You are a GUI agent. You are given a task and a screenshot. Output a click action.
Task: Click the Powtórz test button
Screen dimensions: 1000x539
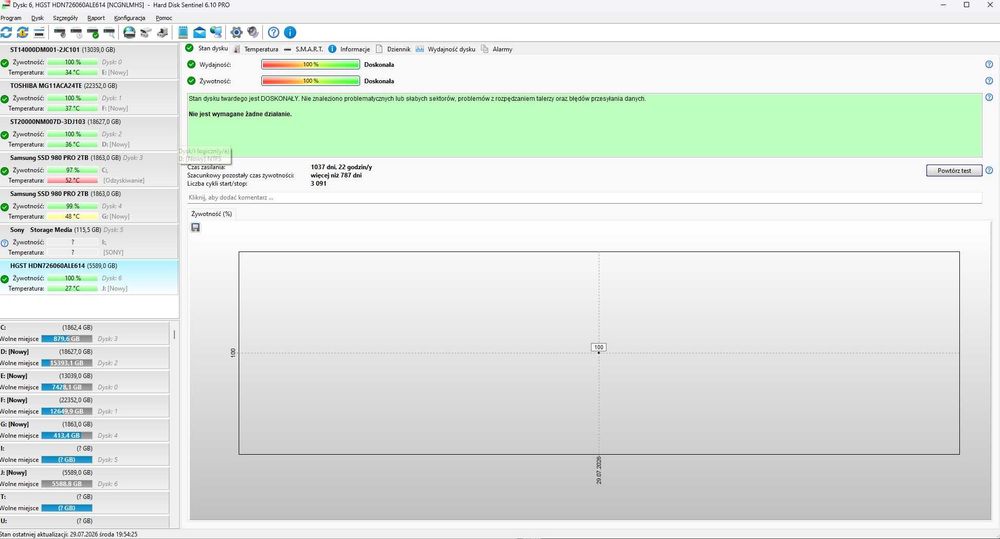pyautogui.click(x=954, y=170)
